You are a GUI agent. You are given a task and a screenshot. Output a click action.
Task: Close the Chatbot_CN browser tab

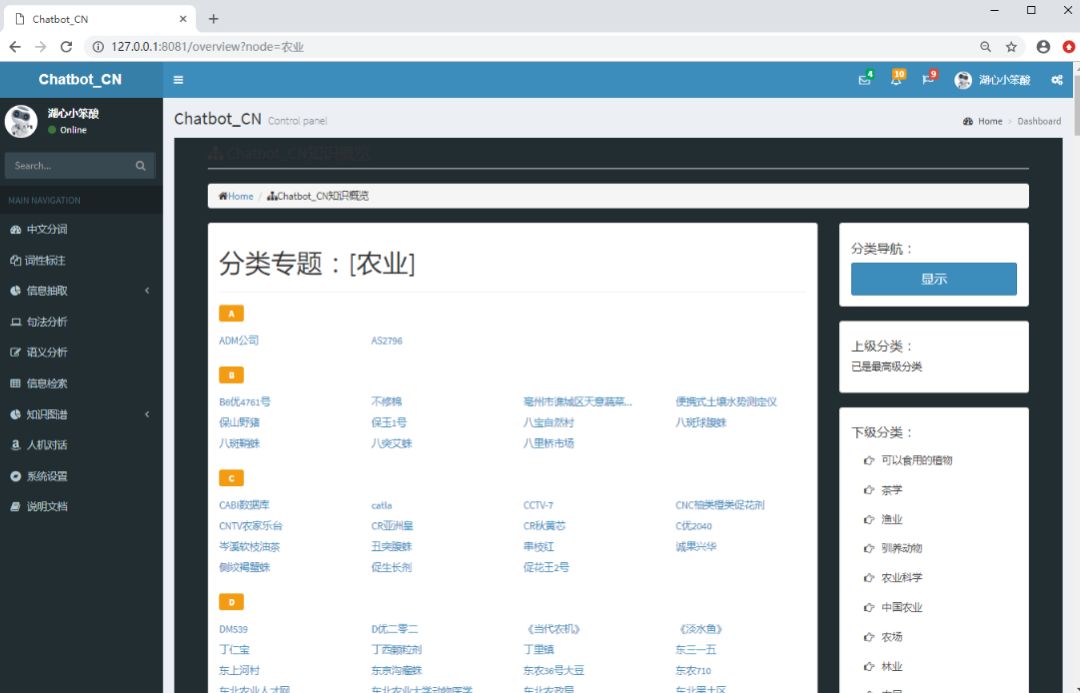tap(183, 19)
